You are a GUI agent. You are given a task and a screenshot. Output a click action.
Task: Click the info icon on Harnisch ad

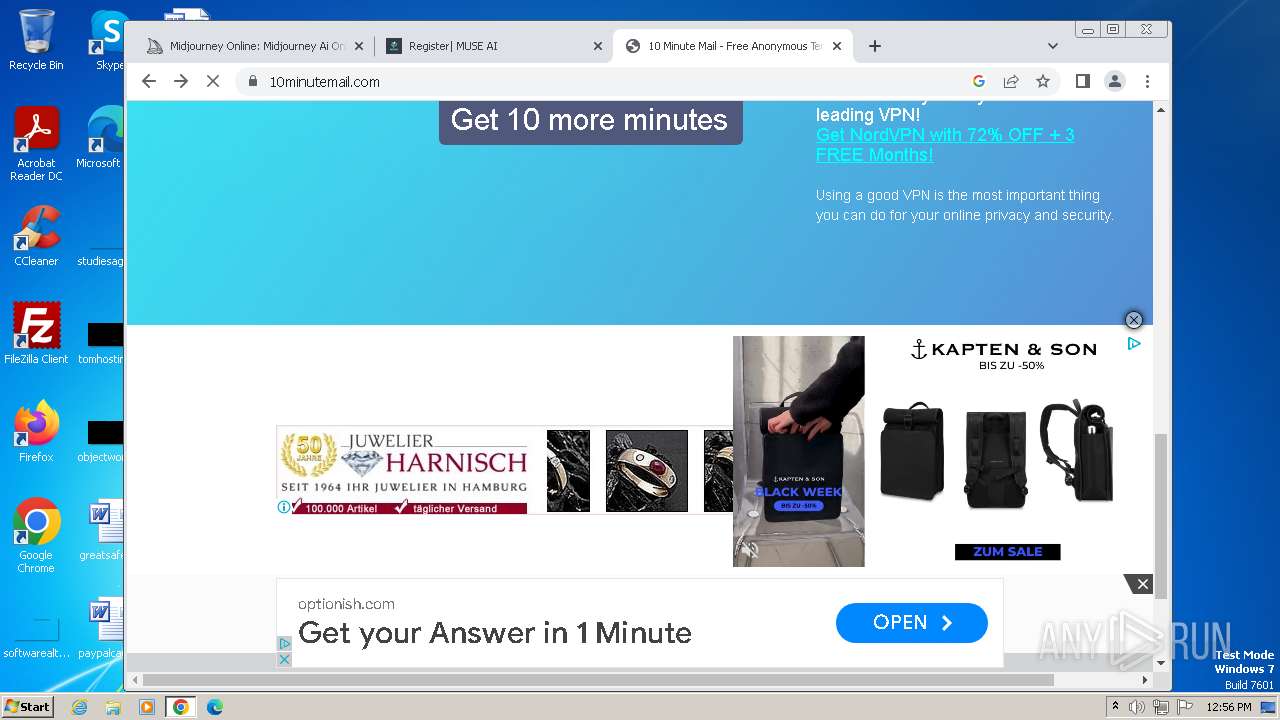284,507
